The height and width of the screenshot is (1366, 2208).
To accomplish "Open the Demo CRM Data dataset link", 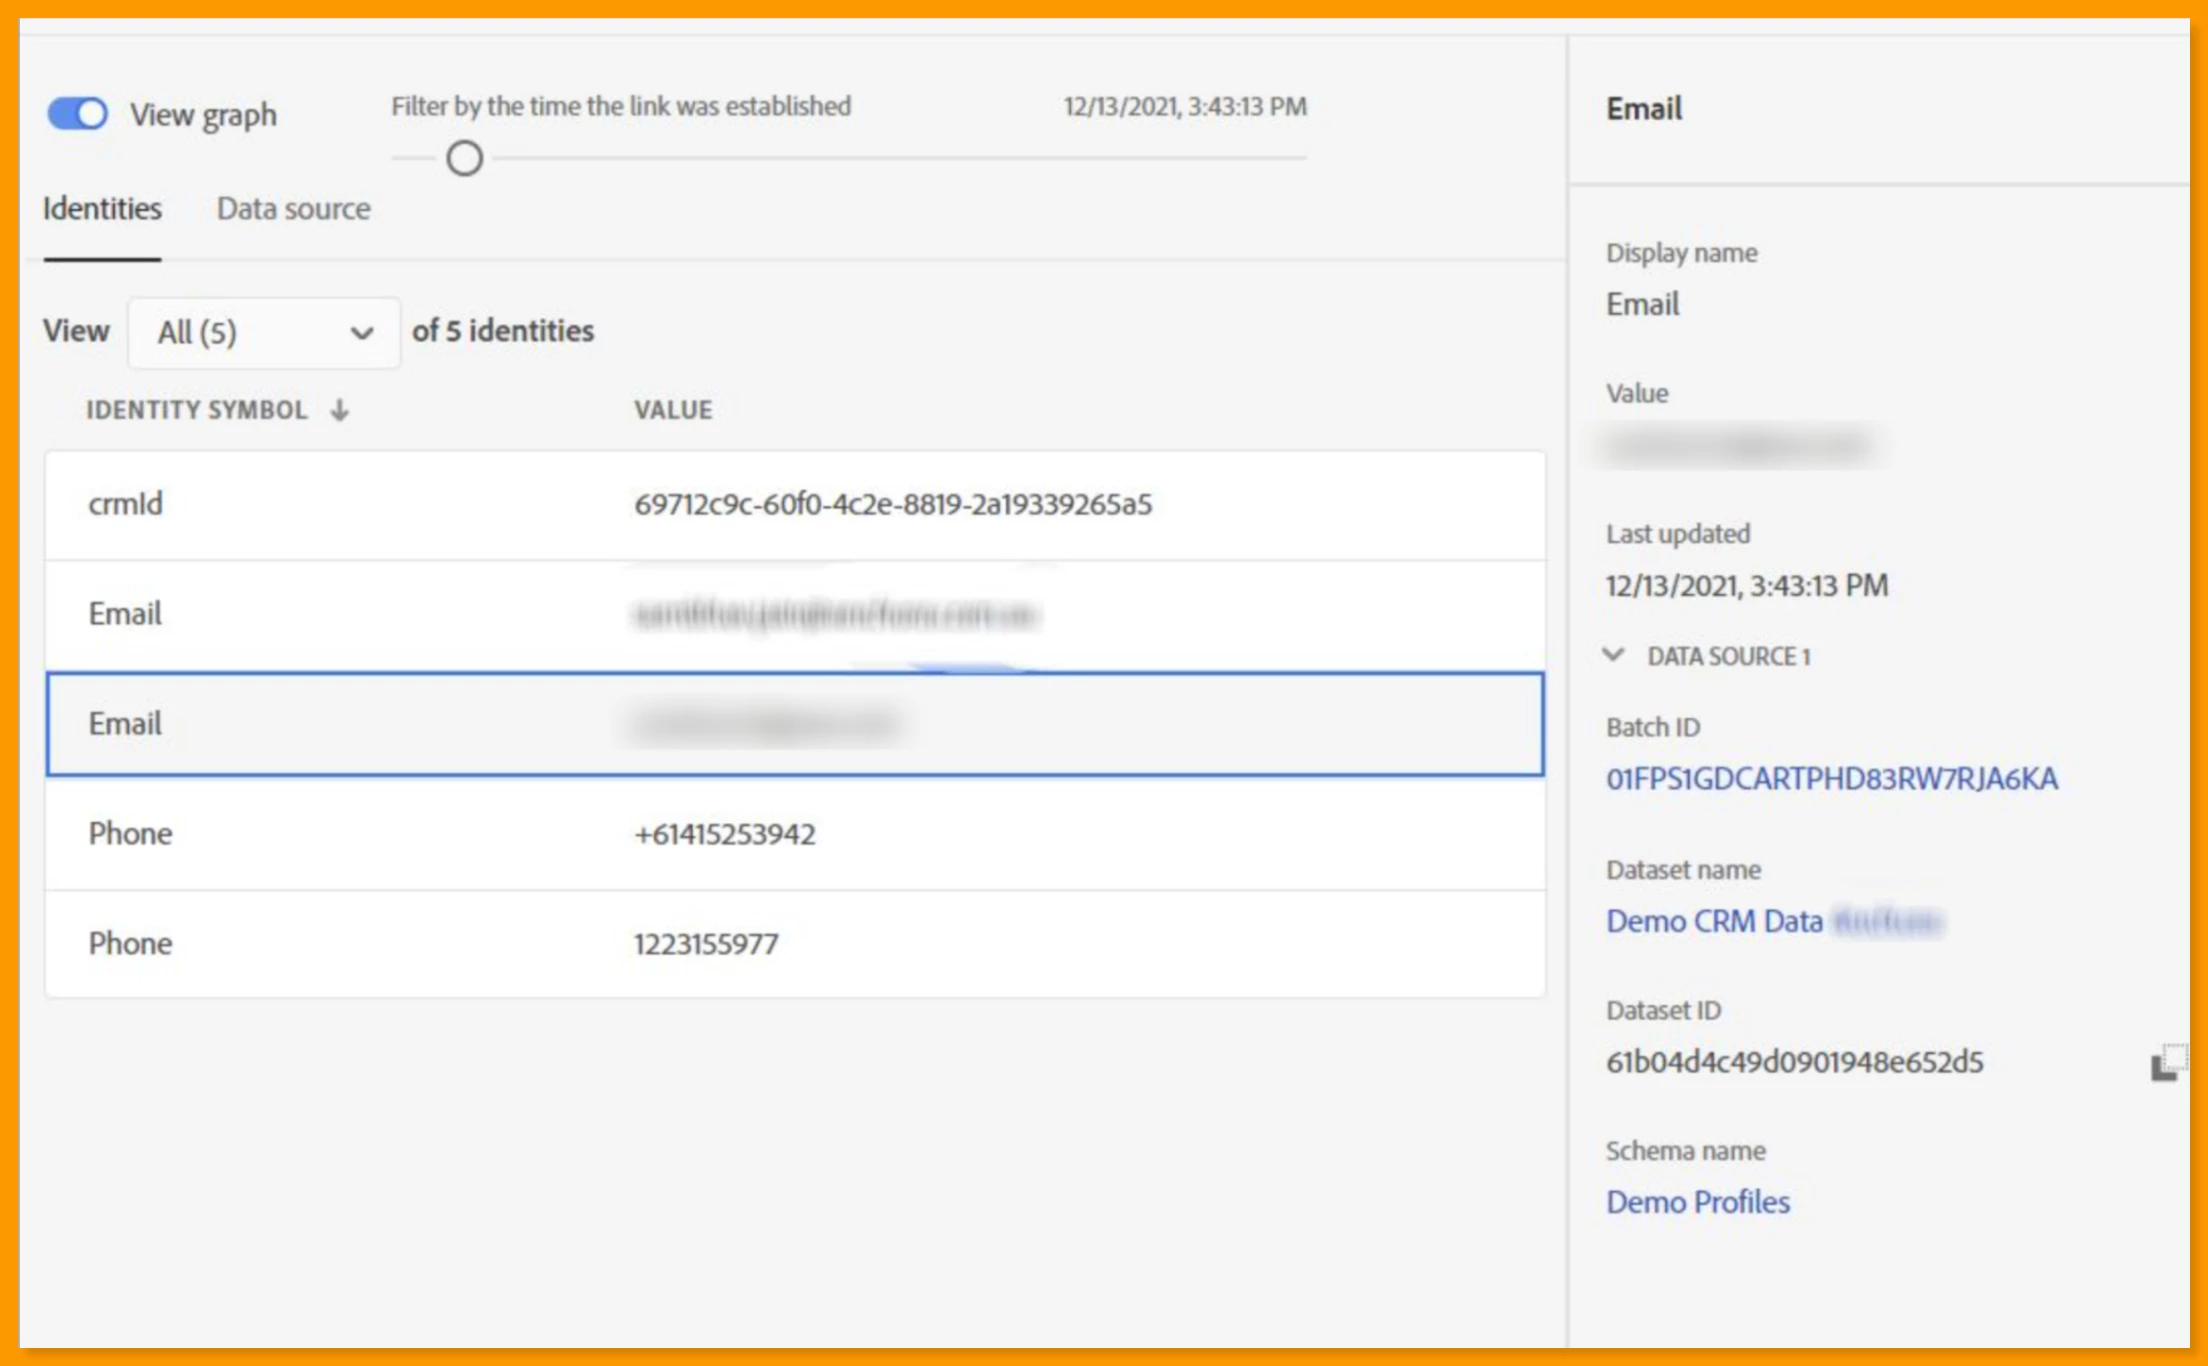I will point(1714,921).
